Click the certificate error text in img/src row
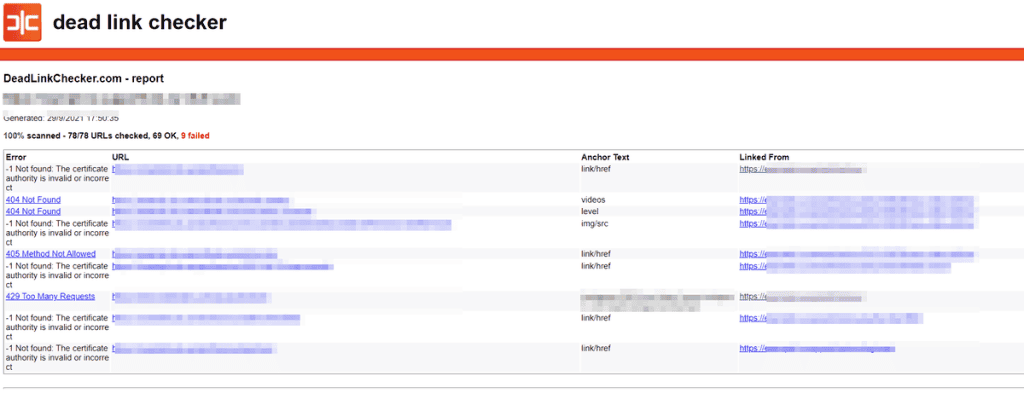Screen dimensions: 1024x399 click(57, 232)
